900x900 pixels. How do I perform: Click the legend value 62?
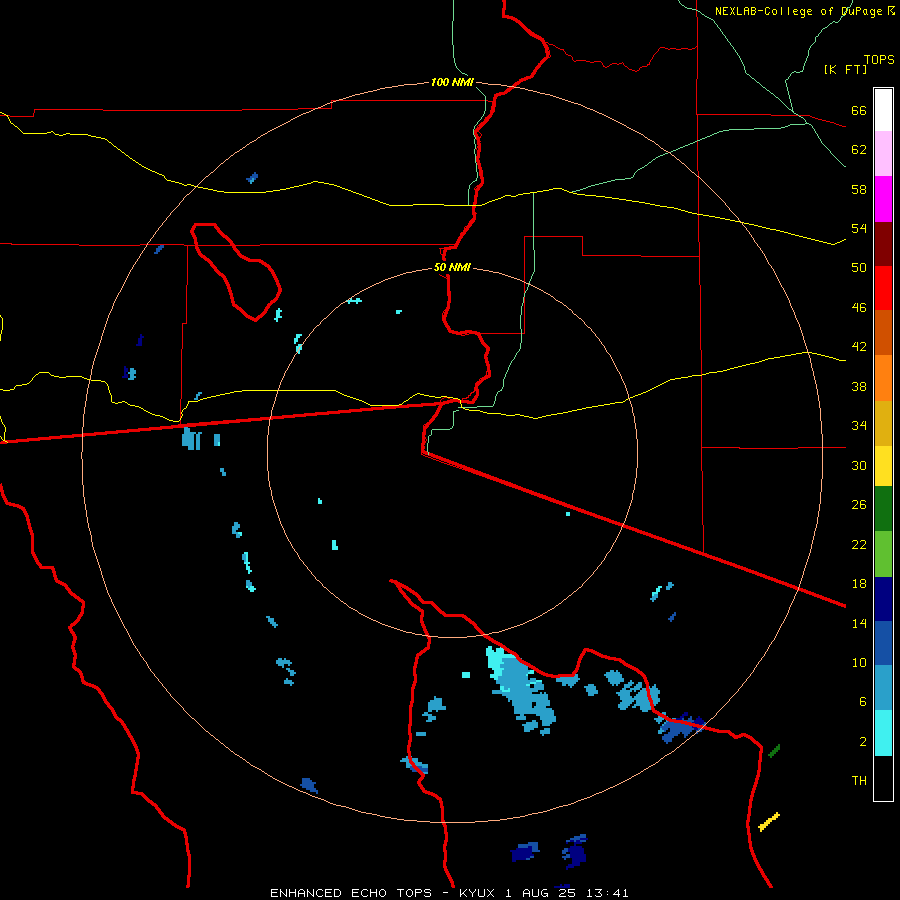(859, 149)
